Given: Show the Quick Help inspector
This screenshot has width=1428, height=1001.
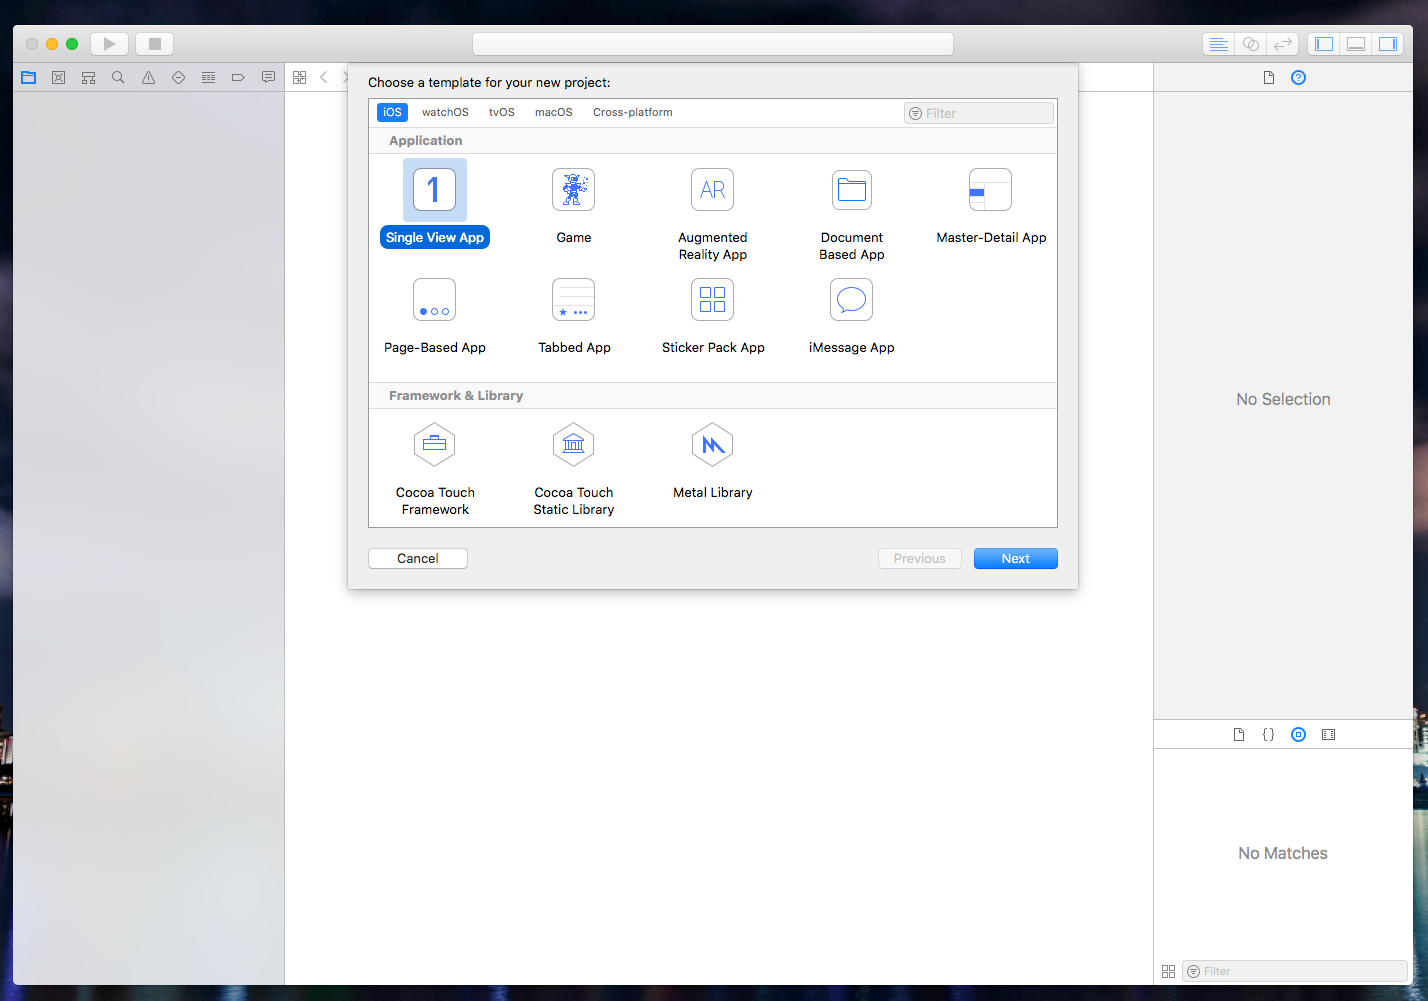Looking at the screenshot, I should coord(1298,77).
